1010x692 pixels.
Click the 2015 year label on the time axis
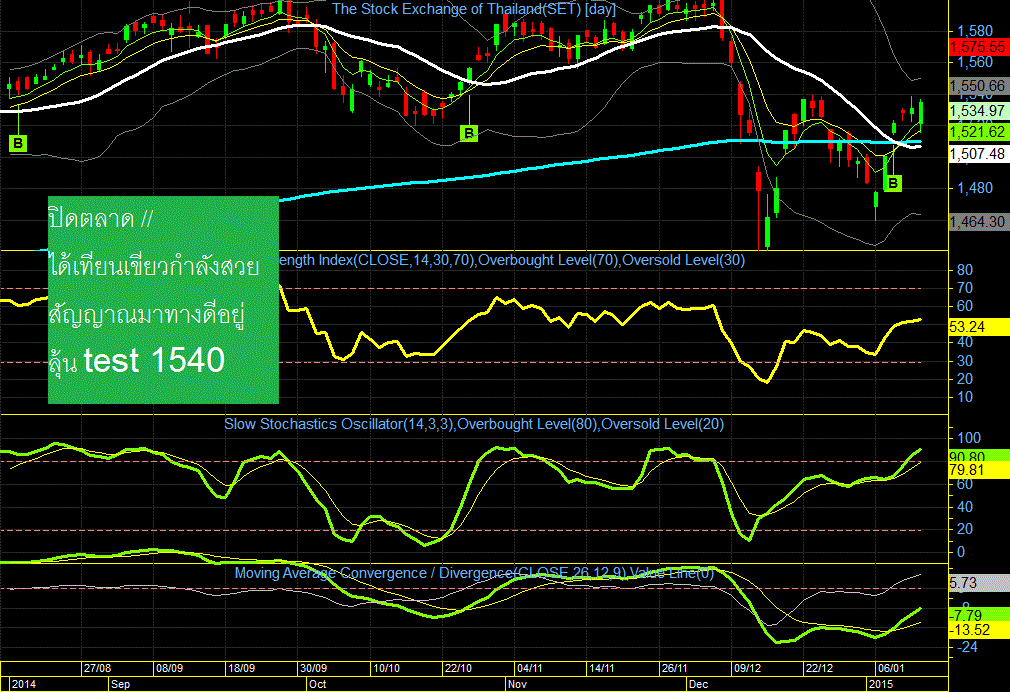tap(881, 684)
